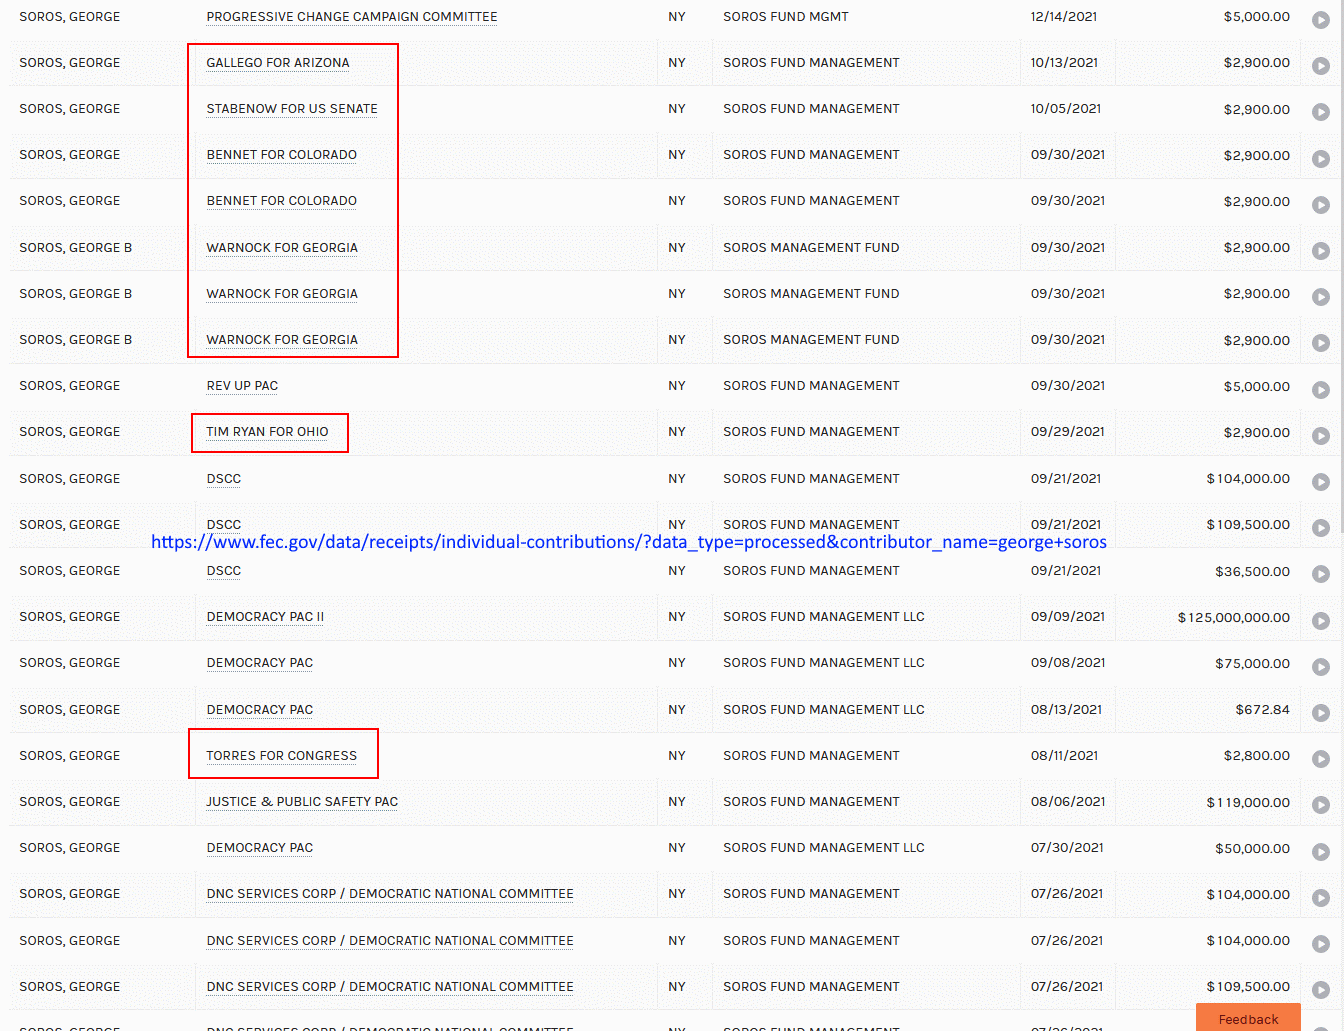Screen dimensions: 1344x1031
Task: Select the date 09/29/2021
Action: [x=1068, y=432]
